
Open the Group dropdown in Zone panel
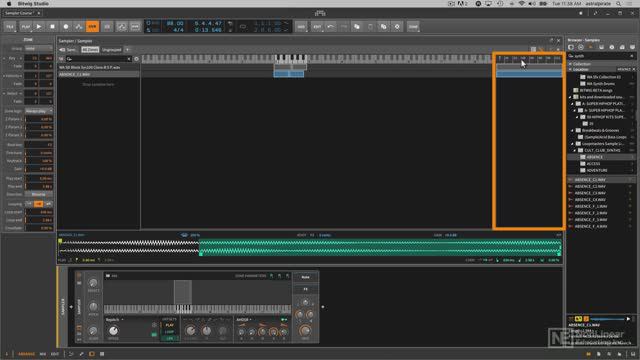coord(38,49)
